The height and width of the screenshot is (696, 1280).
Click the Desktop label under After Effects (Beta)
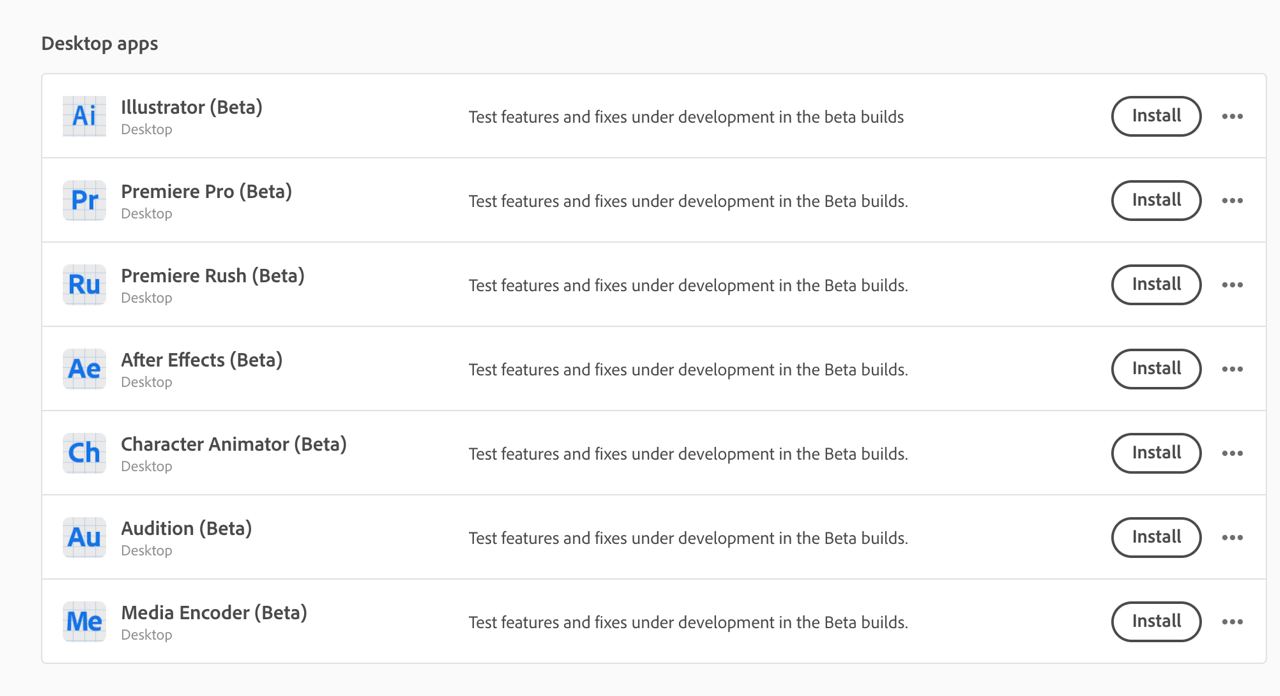(x=146, y=382)
